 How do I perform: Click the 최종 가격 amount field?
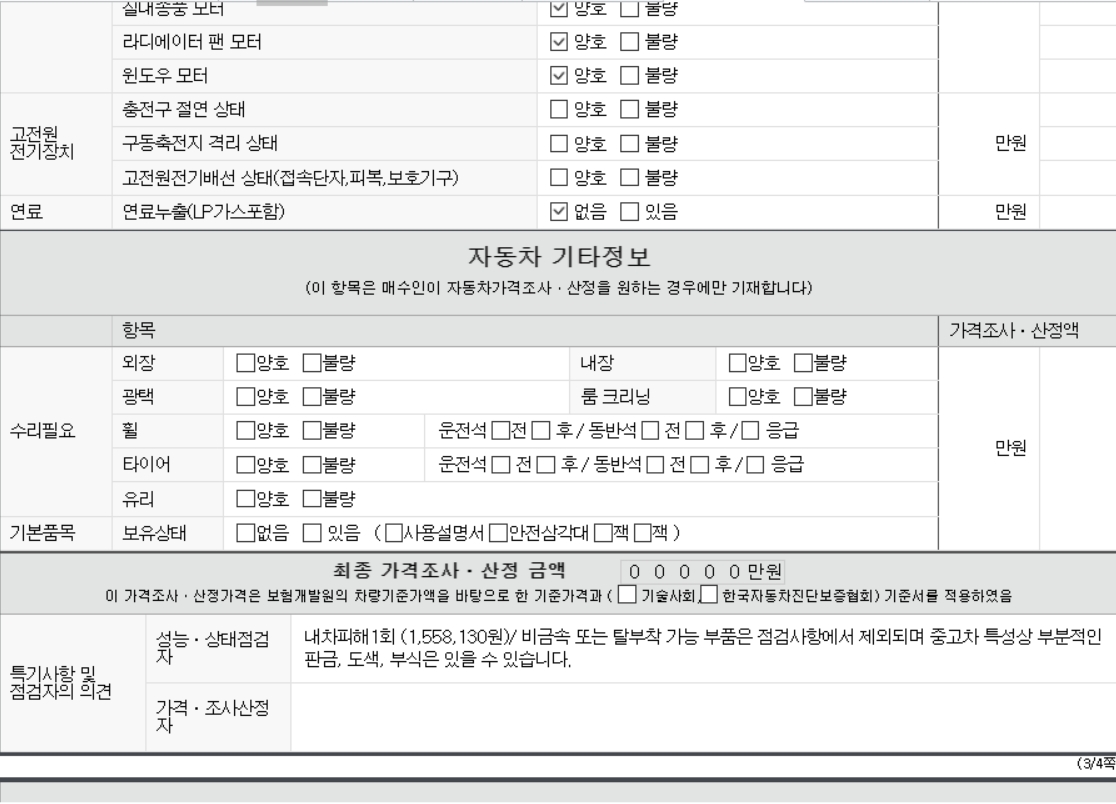[701, 573]
